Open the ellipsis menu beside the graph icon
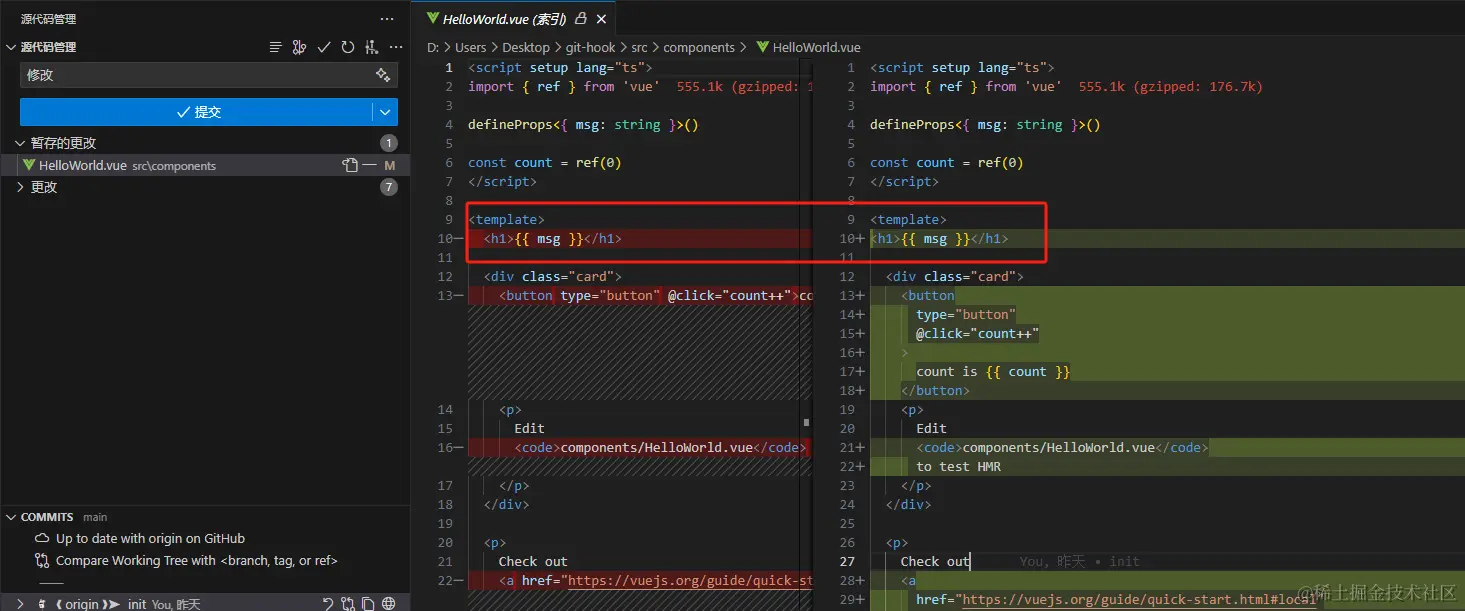Viewport: 1465px width, 611px height. [x=396, y=47]
